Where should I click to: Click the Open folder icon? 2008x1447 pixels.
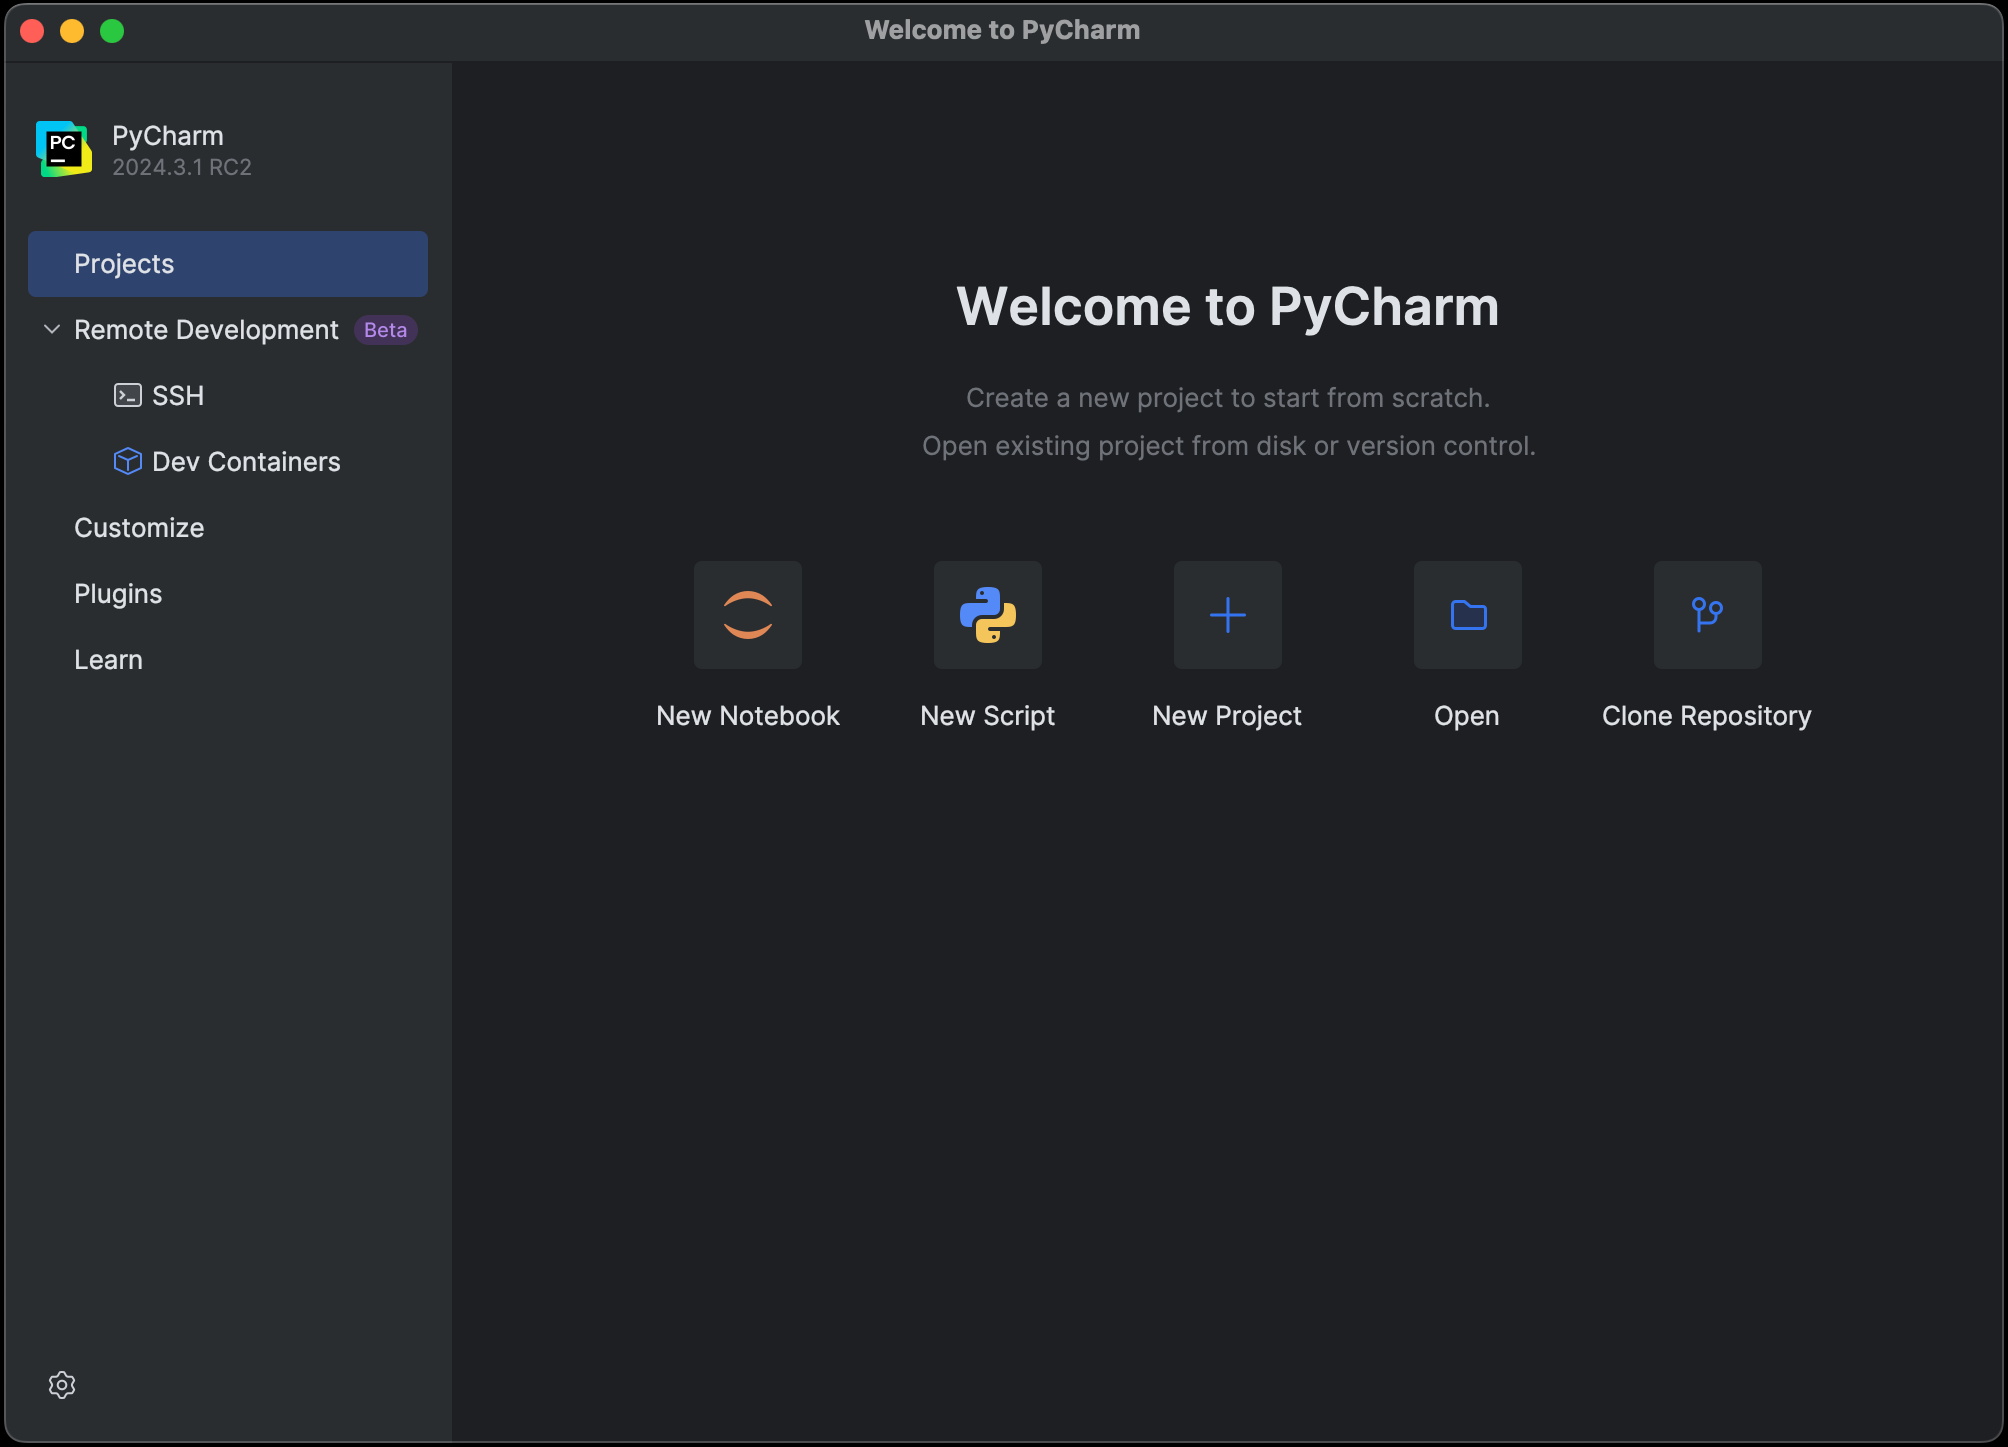click(1467, 615)
